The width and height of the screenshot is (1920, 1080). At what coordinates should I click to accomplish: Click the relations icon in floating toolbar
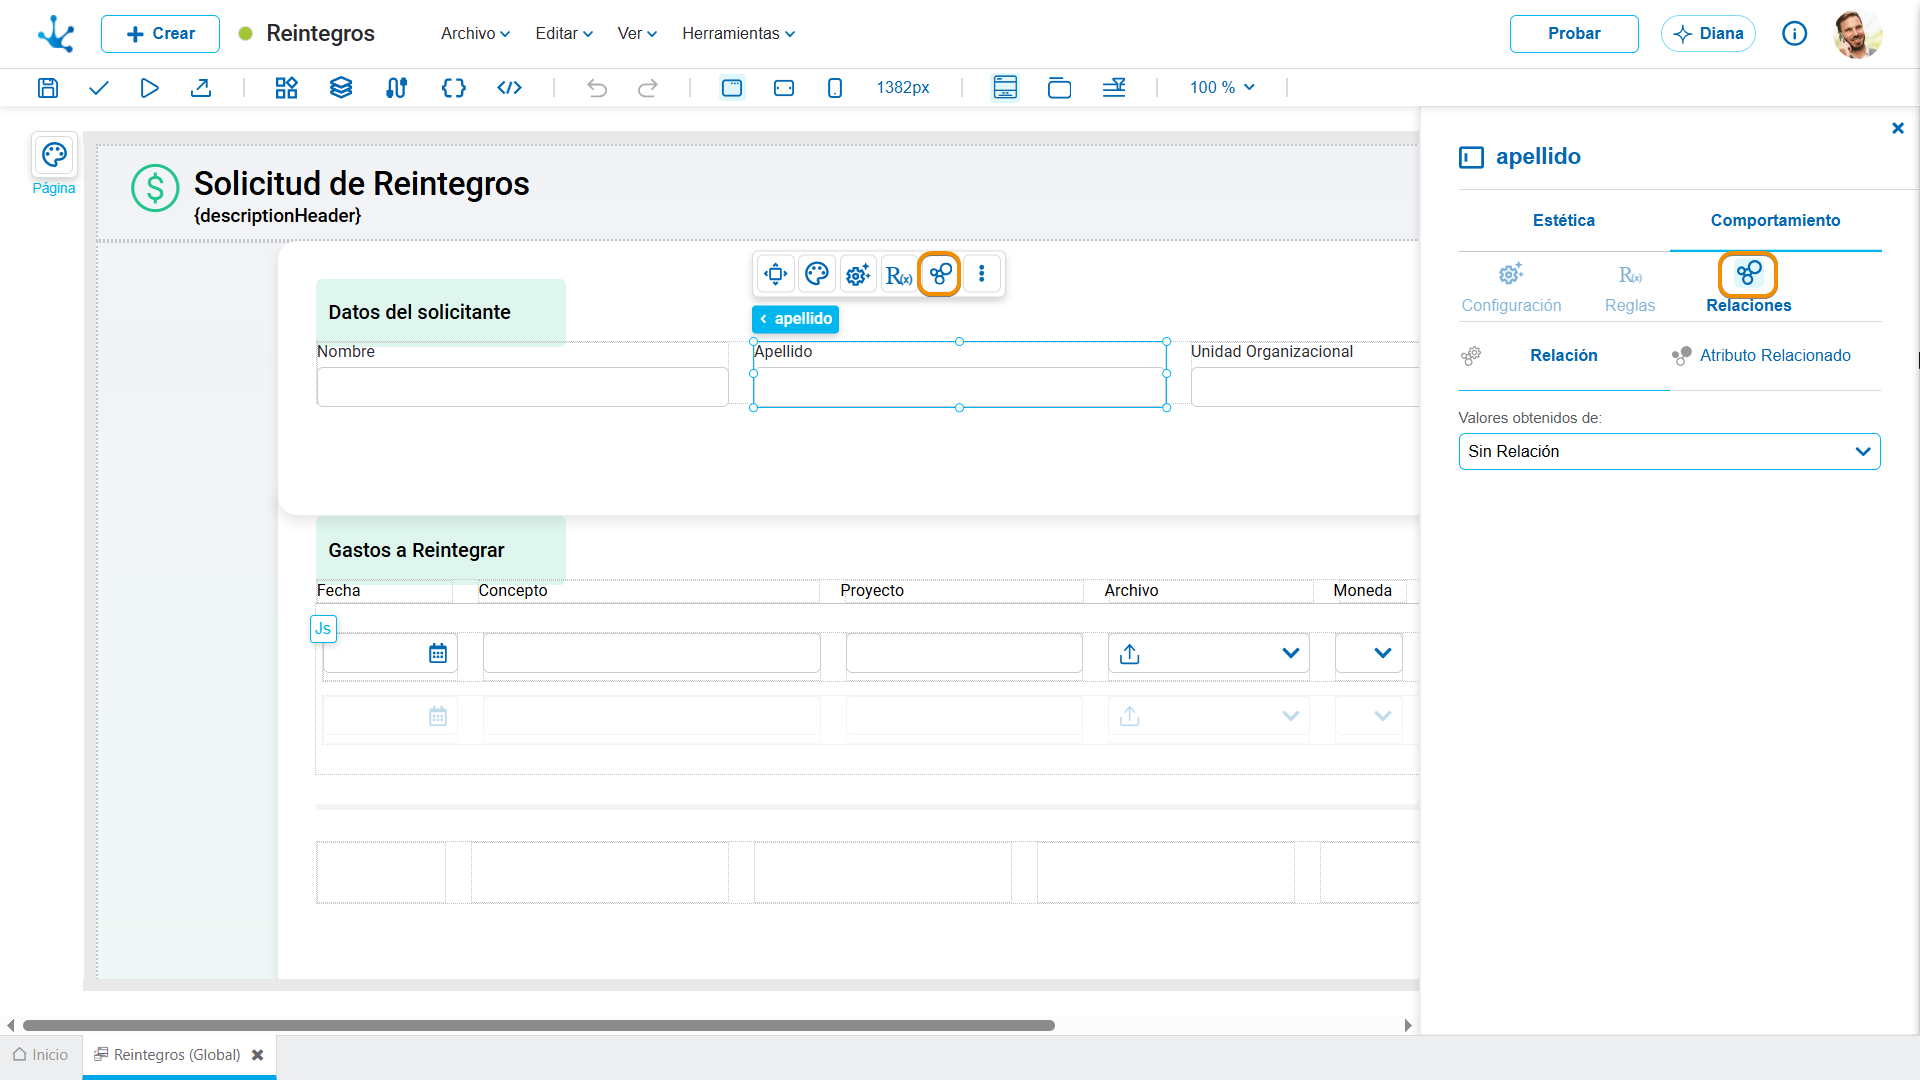tap(940, 274)
